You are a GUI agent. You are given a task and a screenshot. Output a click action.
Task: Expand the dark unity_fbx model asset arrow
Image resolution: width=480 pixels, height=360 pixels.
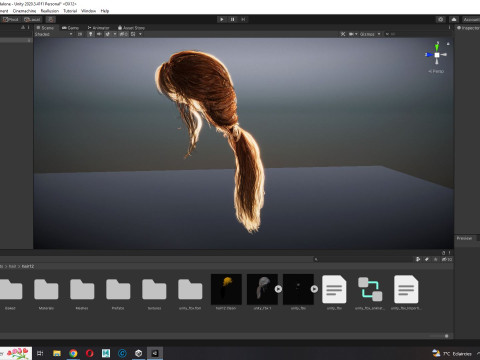click(x=314, y=289)
